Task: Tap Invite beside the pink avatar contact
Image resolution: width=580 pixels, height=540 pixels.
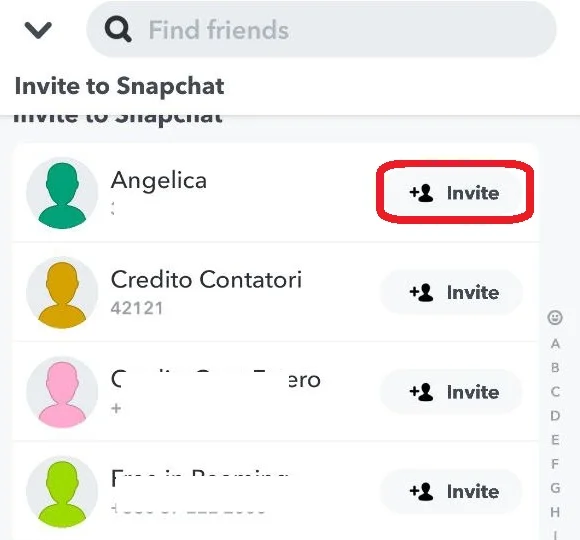Action: click(452, 392)
